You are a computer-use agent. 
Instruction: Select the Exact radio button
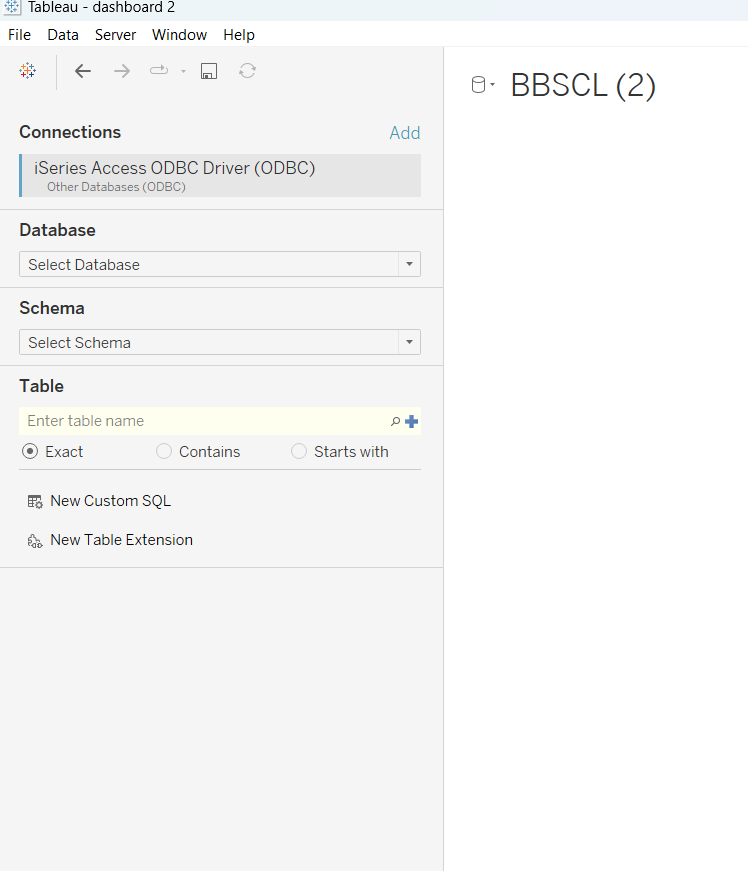(x=30, y=452)
